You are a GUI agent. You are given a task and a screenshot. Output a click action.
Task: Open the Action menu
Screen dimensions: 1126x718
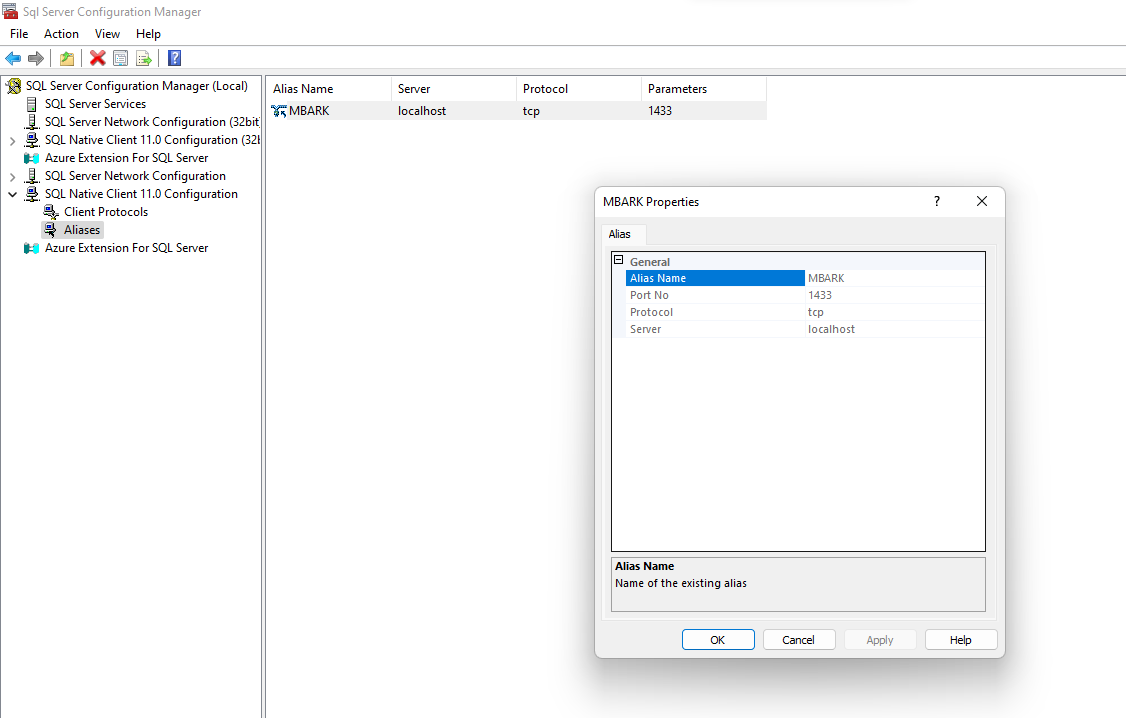click(x=61, y=34)
